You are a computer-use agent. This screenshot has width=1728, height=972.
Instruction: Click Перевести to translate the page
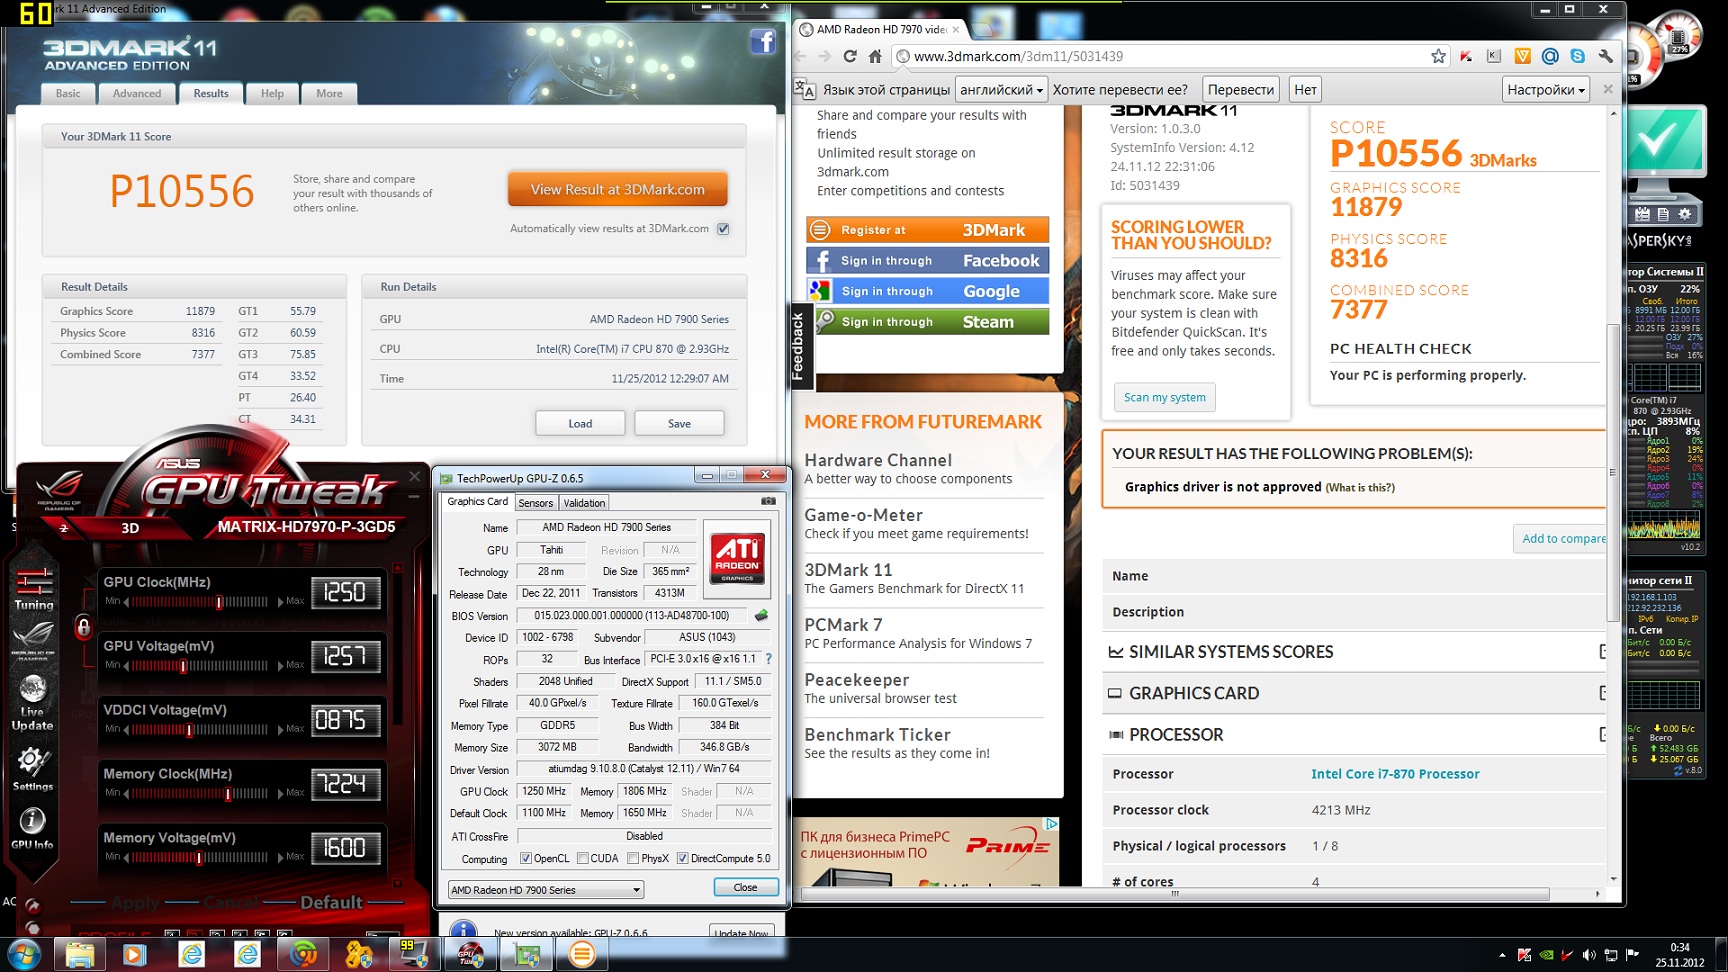pos(1240,90)
